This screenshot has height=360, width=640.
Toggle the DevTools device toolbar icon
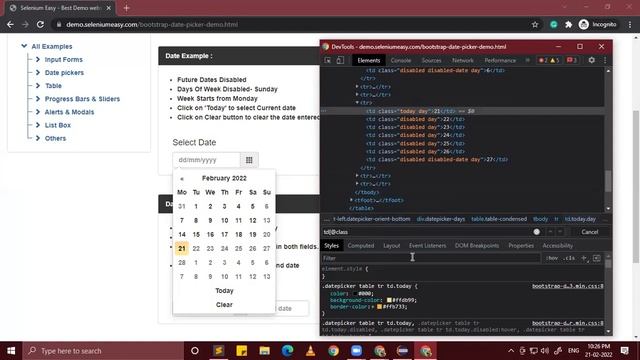(340, 60)
